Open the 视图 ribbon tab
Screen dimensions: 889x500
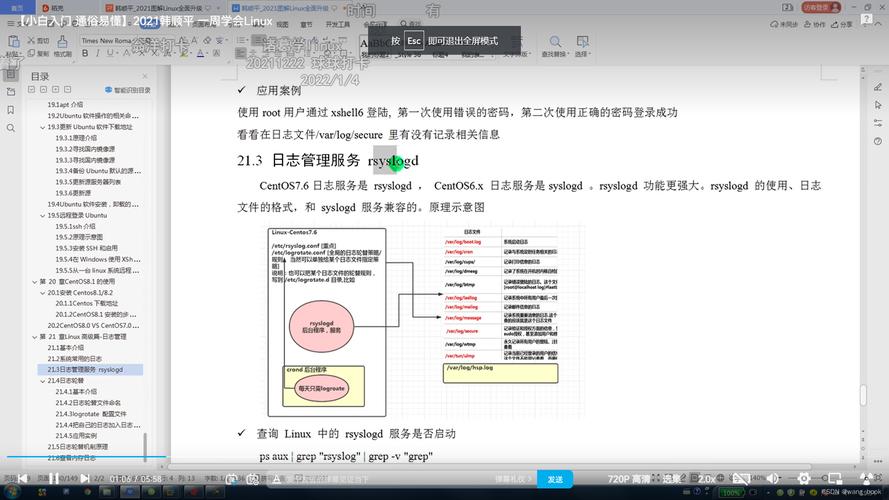282,24
